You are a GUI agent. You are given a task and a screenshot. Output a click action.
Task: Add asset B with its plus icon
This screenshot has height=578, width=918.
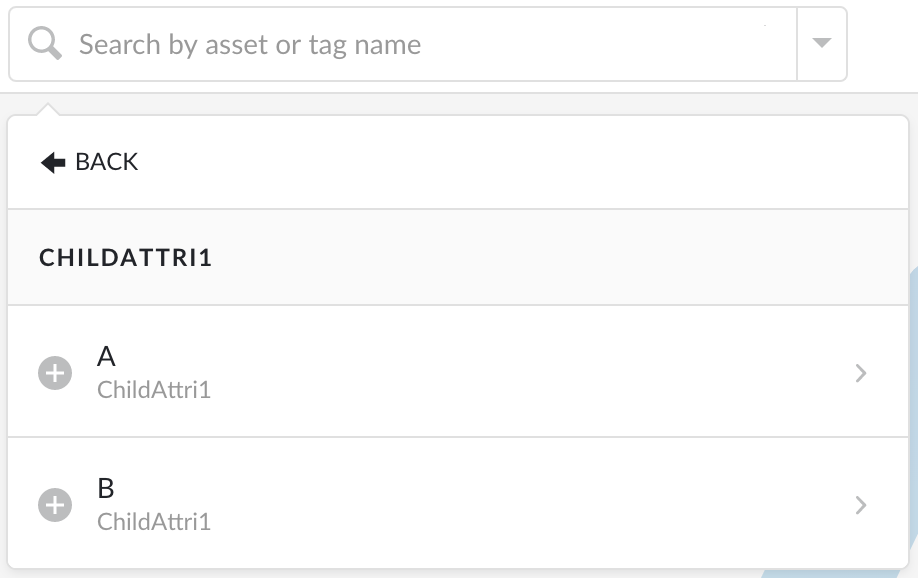tap(55, 505)
